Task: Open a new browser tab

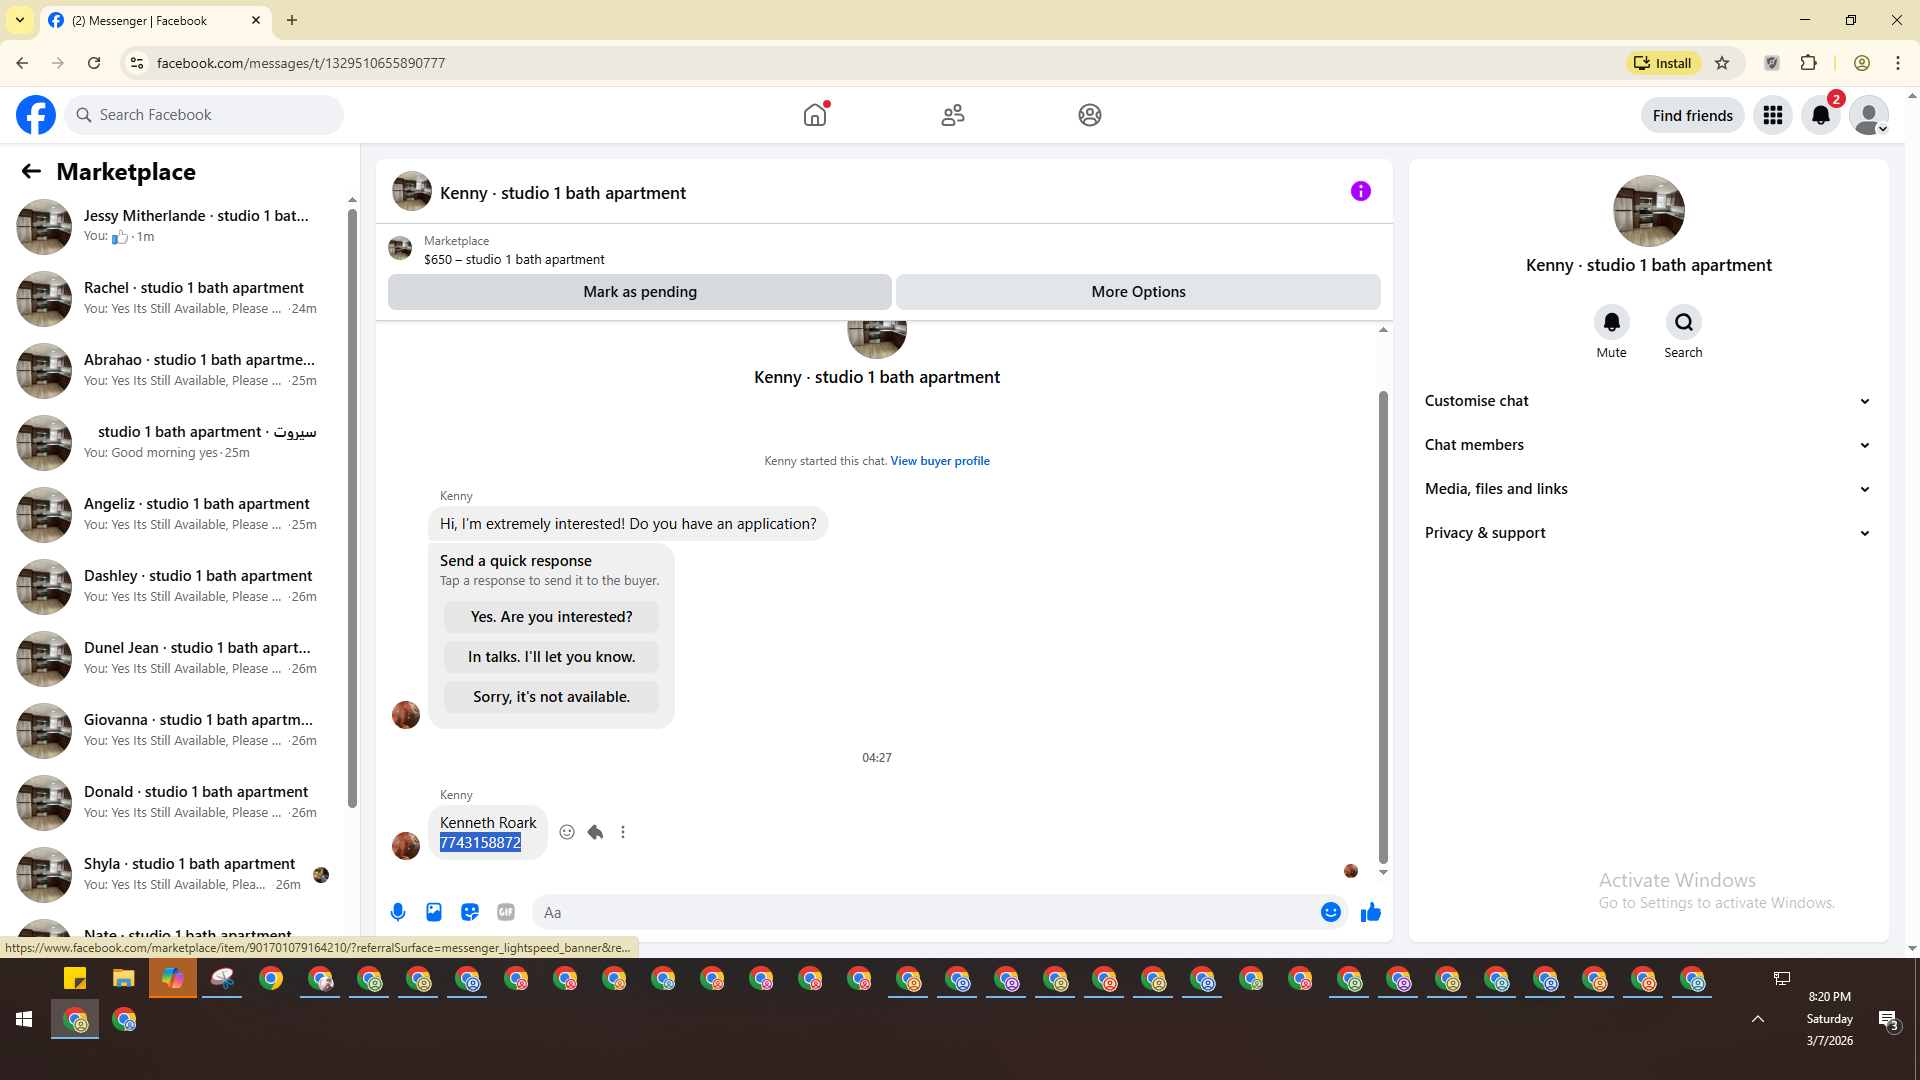Action: click(x=292, y=20)
